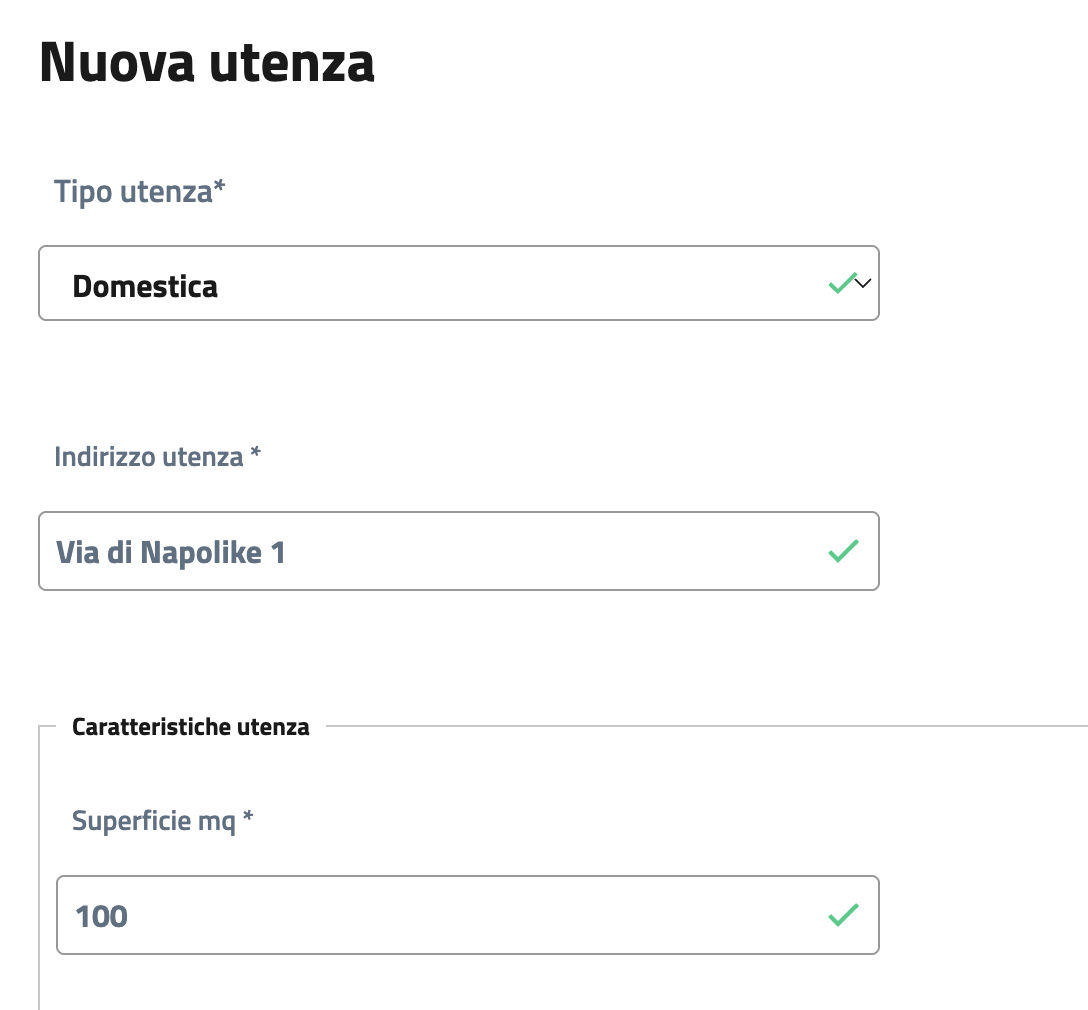Click the 'Superficie mq *' label
This screenshot has width=1088, height=1010.
162,821
